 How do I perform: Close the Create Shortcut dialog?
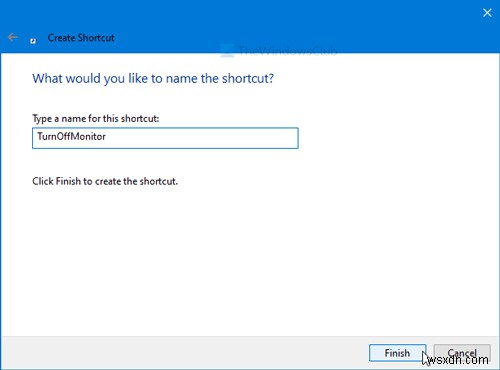(x=487, y=13)
